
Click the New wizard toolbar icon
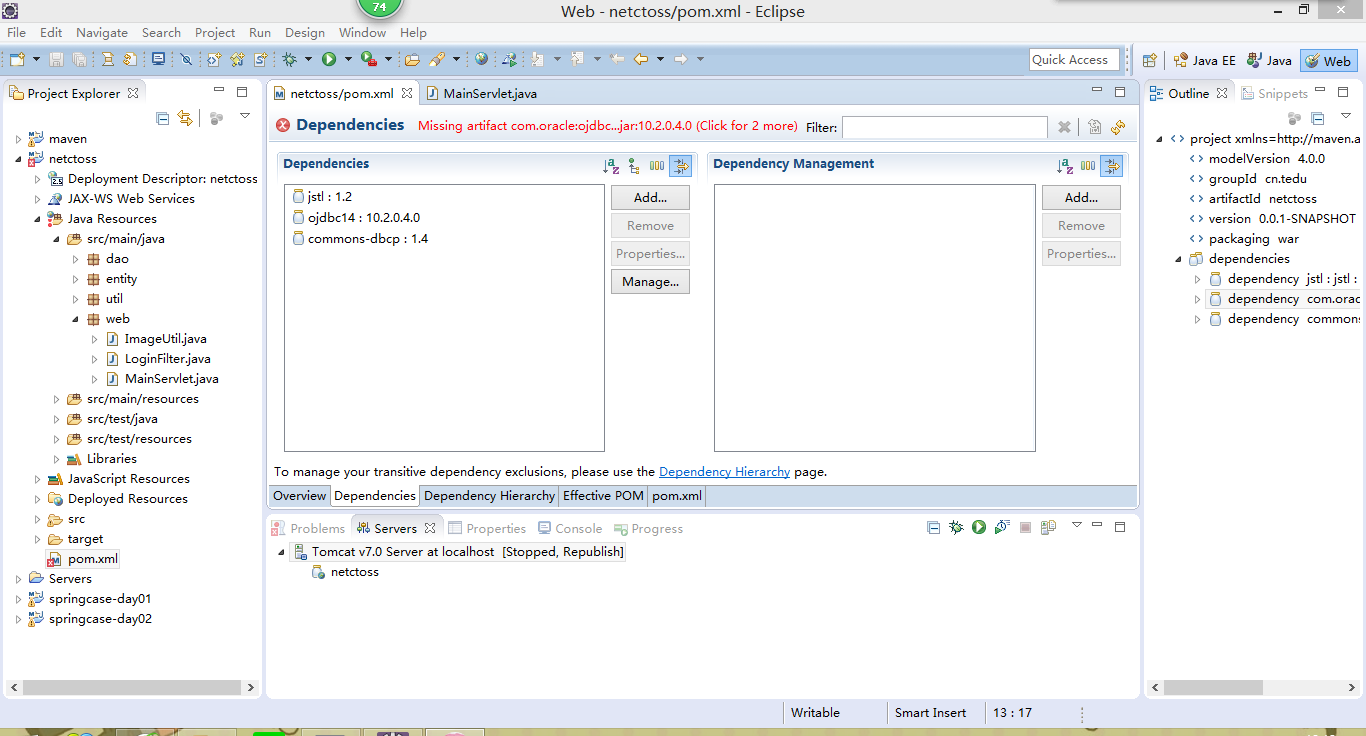[x=17, y=59]
